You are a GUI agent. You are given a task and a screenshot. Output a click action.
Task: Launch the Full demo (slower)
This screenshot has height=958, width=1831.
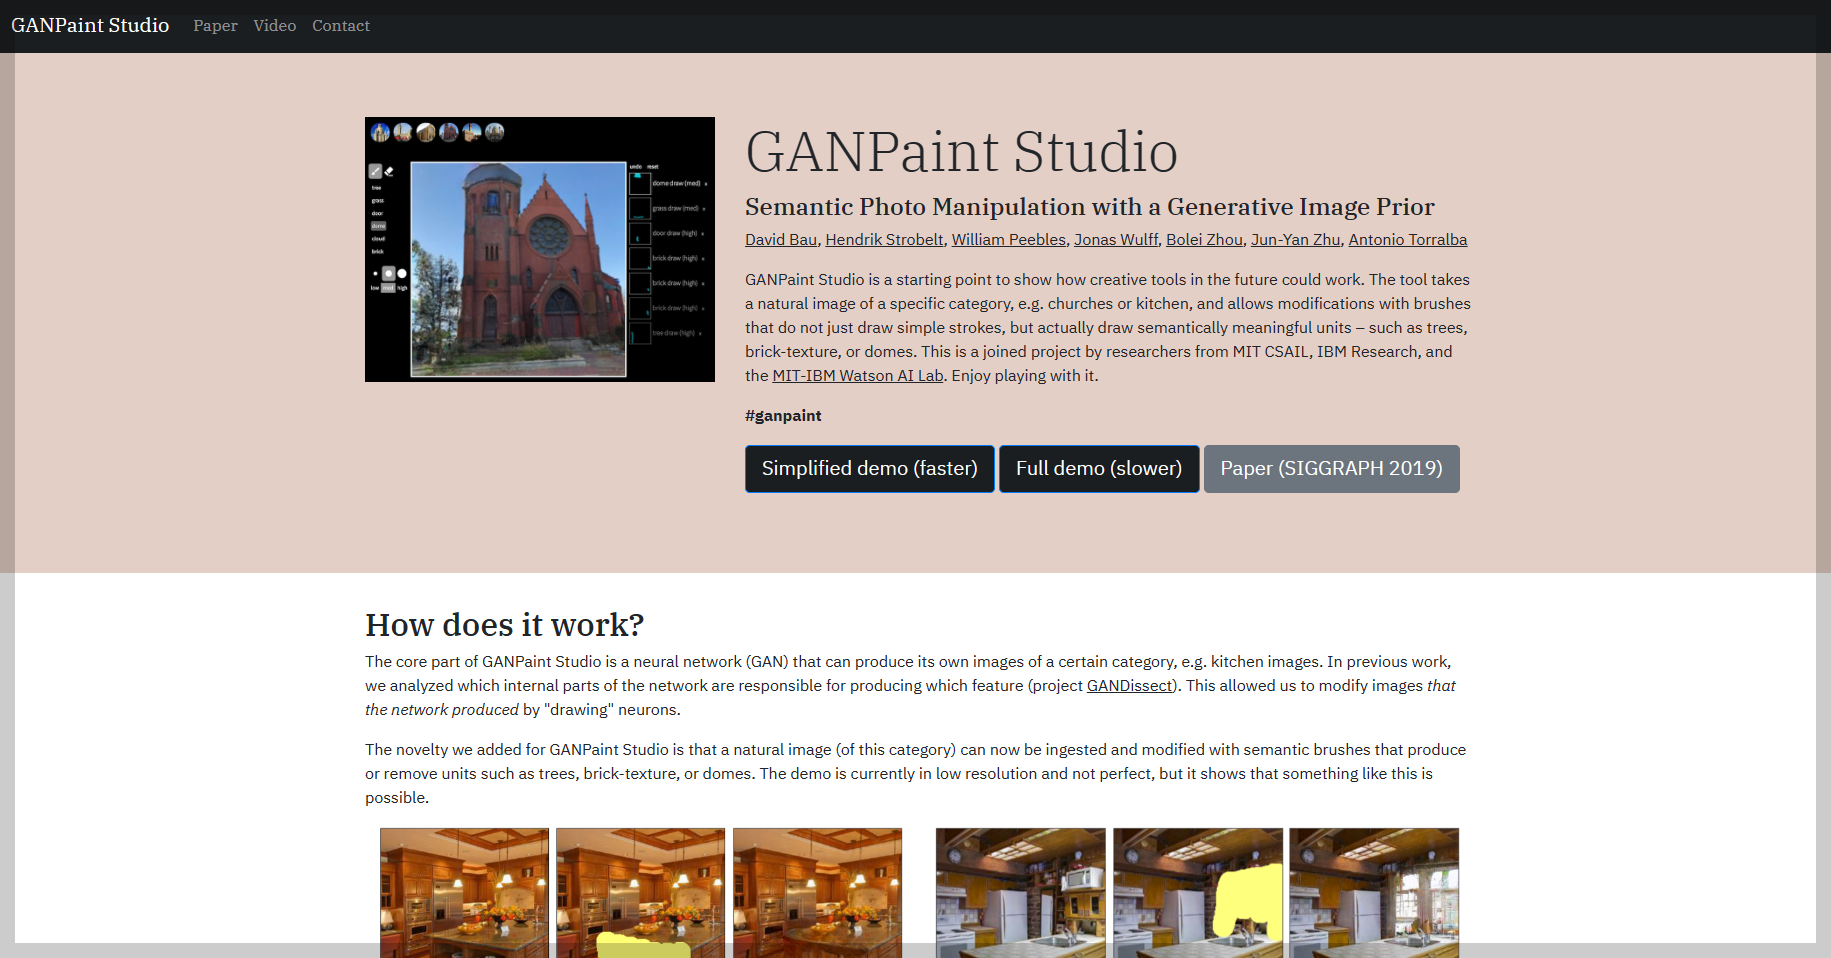pos(1099,469)
